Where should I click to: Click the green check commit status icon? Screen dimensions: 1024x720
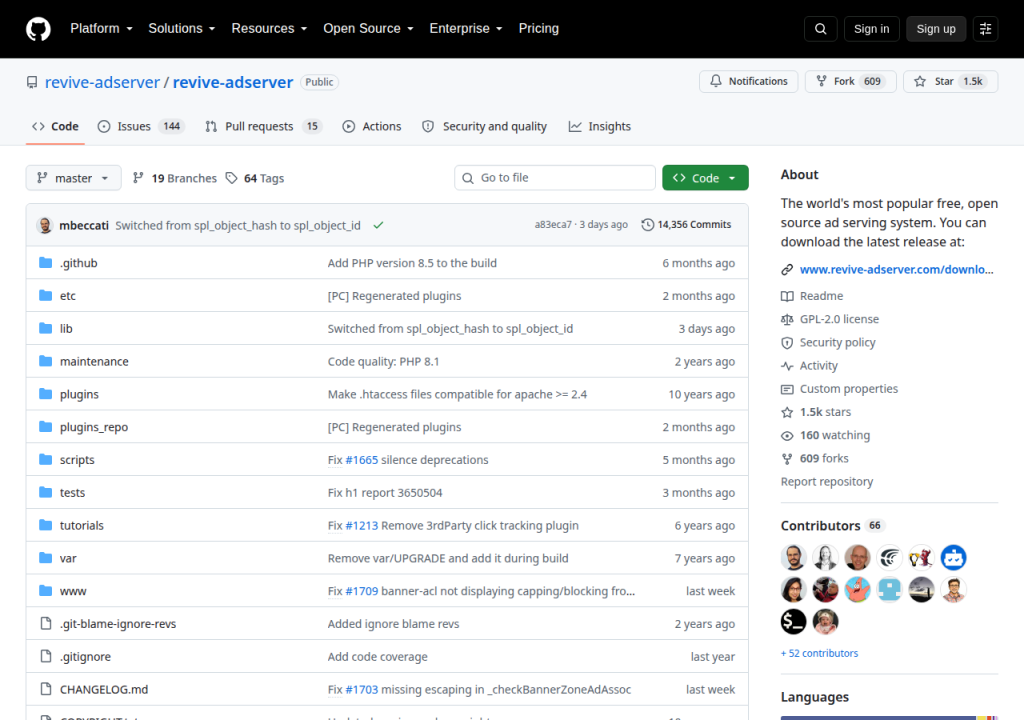point(378,225)
